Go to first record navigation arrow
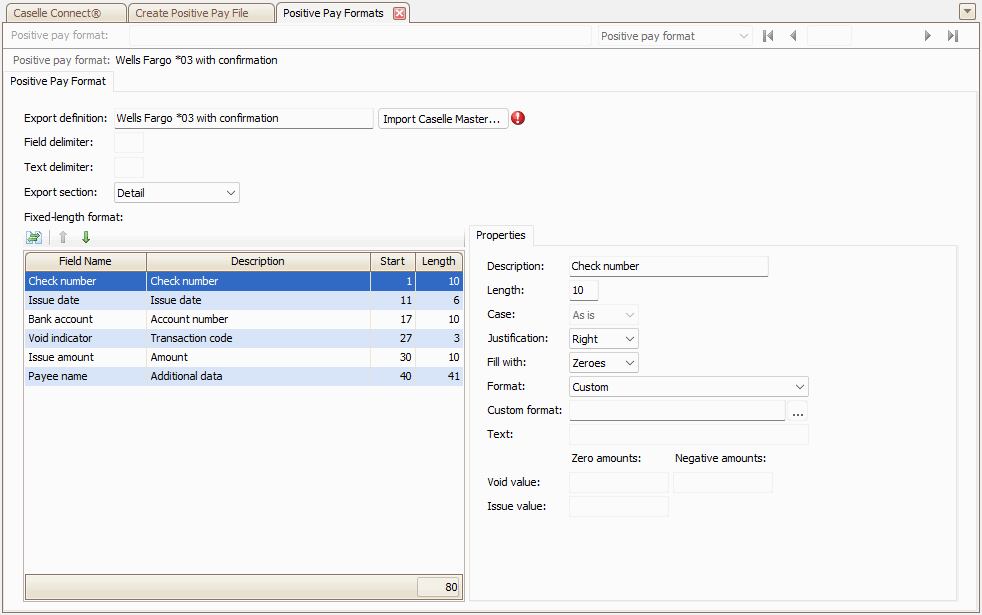982x615 pixels. point(768,36)
